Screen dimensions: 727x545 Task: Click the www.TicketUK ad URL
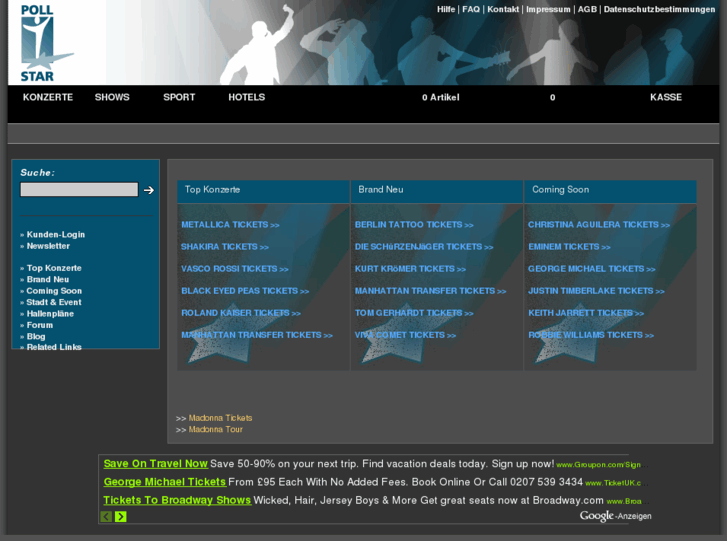point(613,483)
